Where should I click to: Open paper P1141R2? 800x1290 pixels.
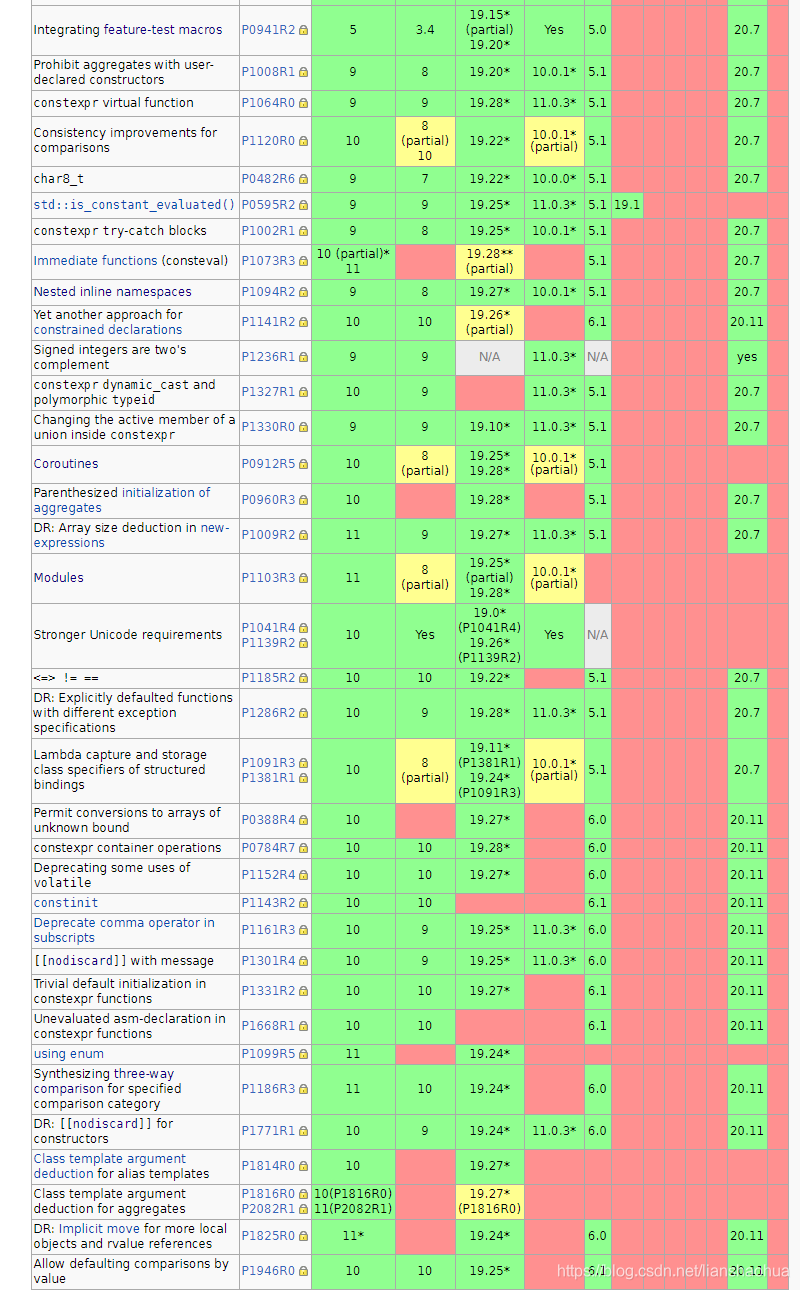[268, 322]
